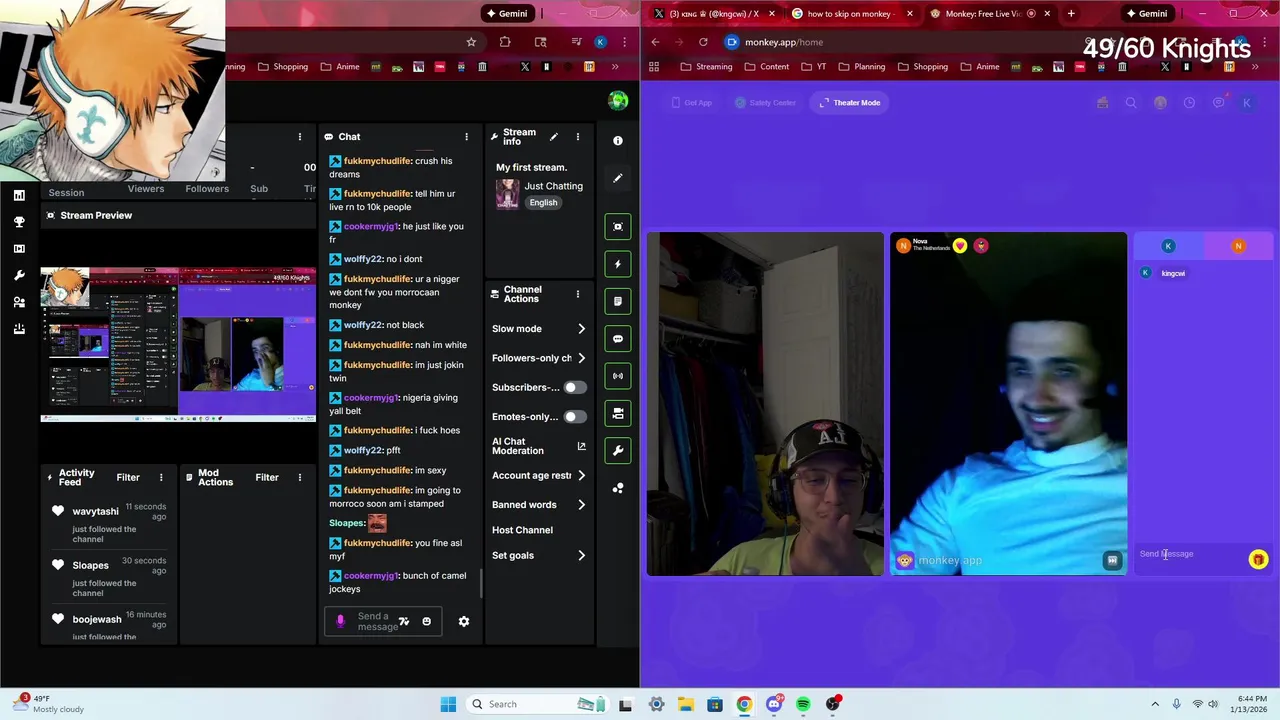1280x720 pixels.
Task: Open the emote picker in chat box
Action: tap(426, 621)
